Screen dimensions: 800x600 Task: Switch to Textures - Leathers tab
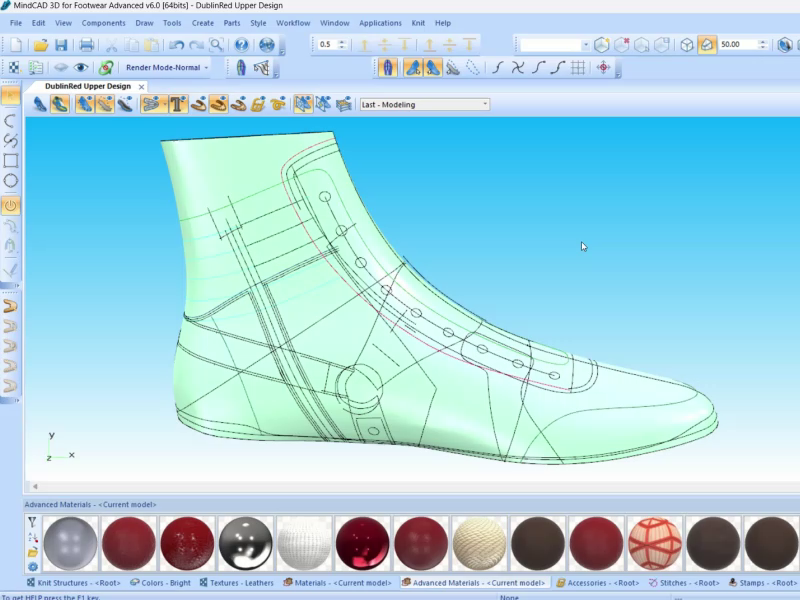point(236,583)
